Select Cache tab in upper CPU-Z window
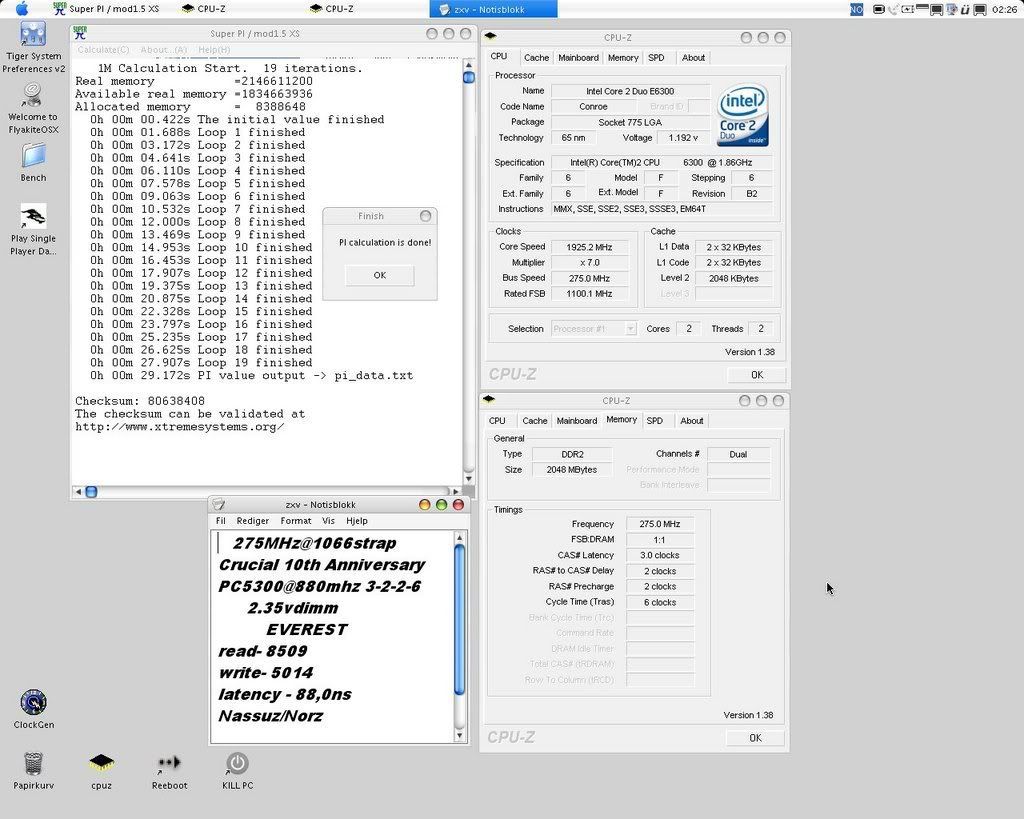The image size is (1024, 819). tap(536, 57)
